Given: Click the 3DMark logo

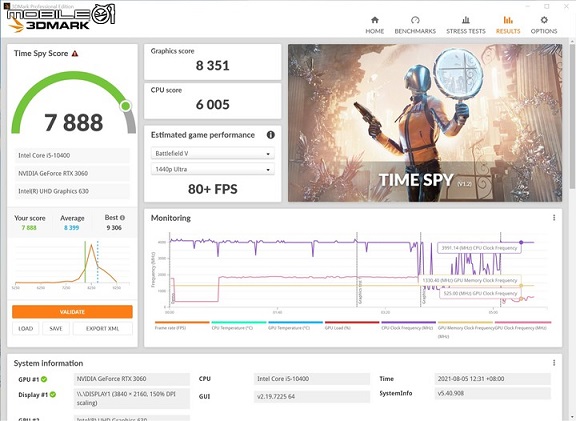Looking at the screenshot, I should pos(49,25).
